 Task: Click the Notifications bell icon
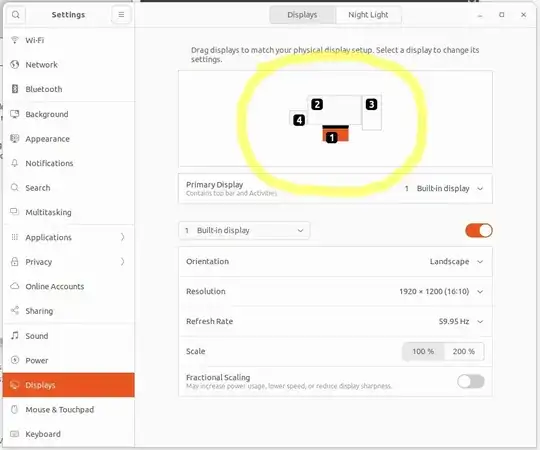click(14, 163)
